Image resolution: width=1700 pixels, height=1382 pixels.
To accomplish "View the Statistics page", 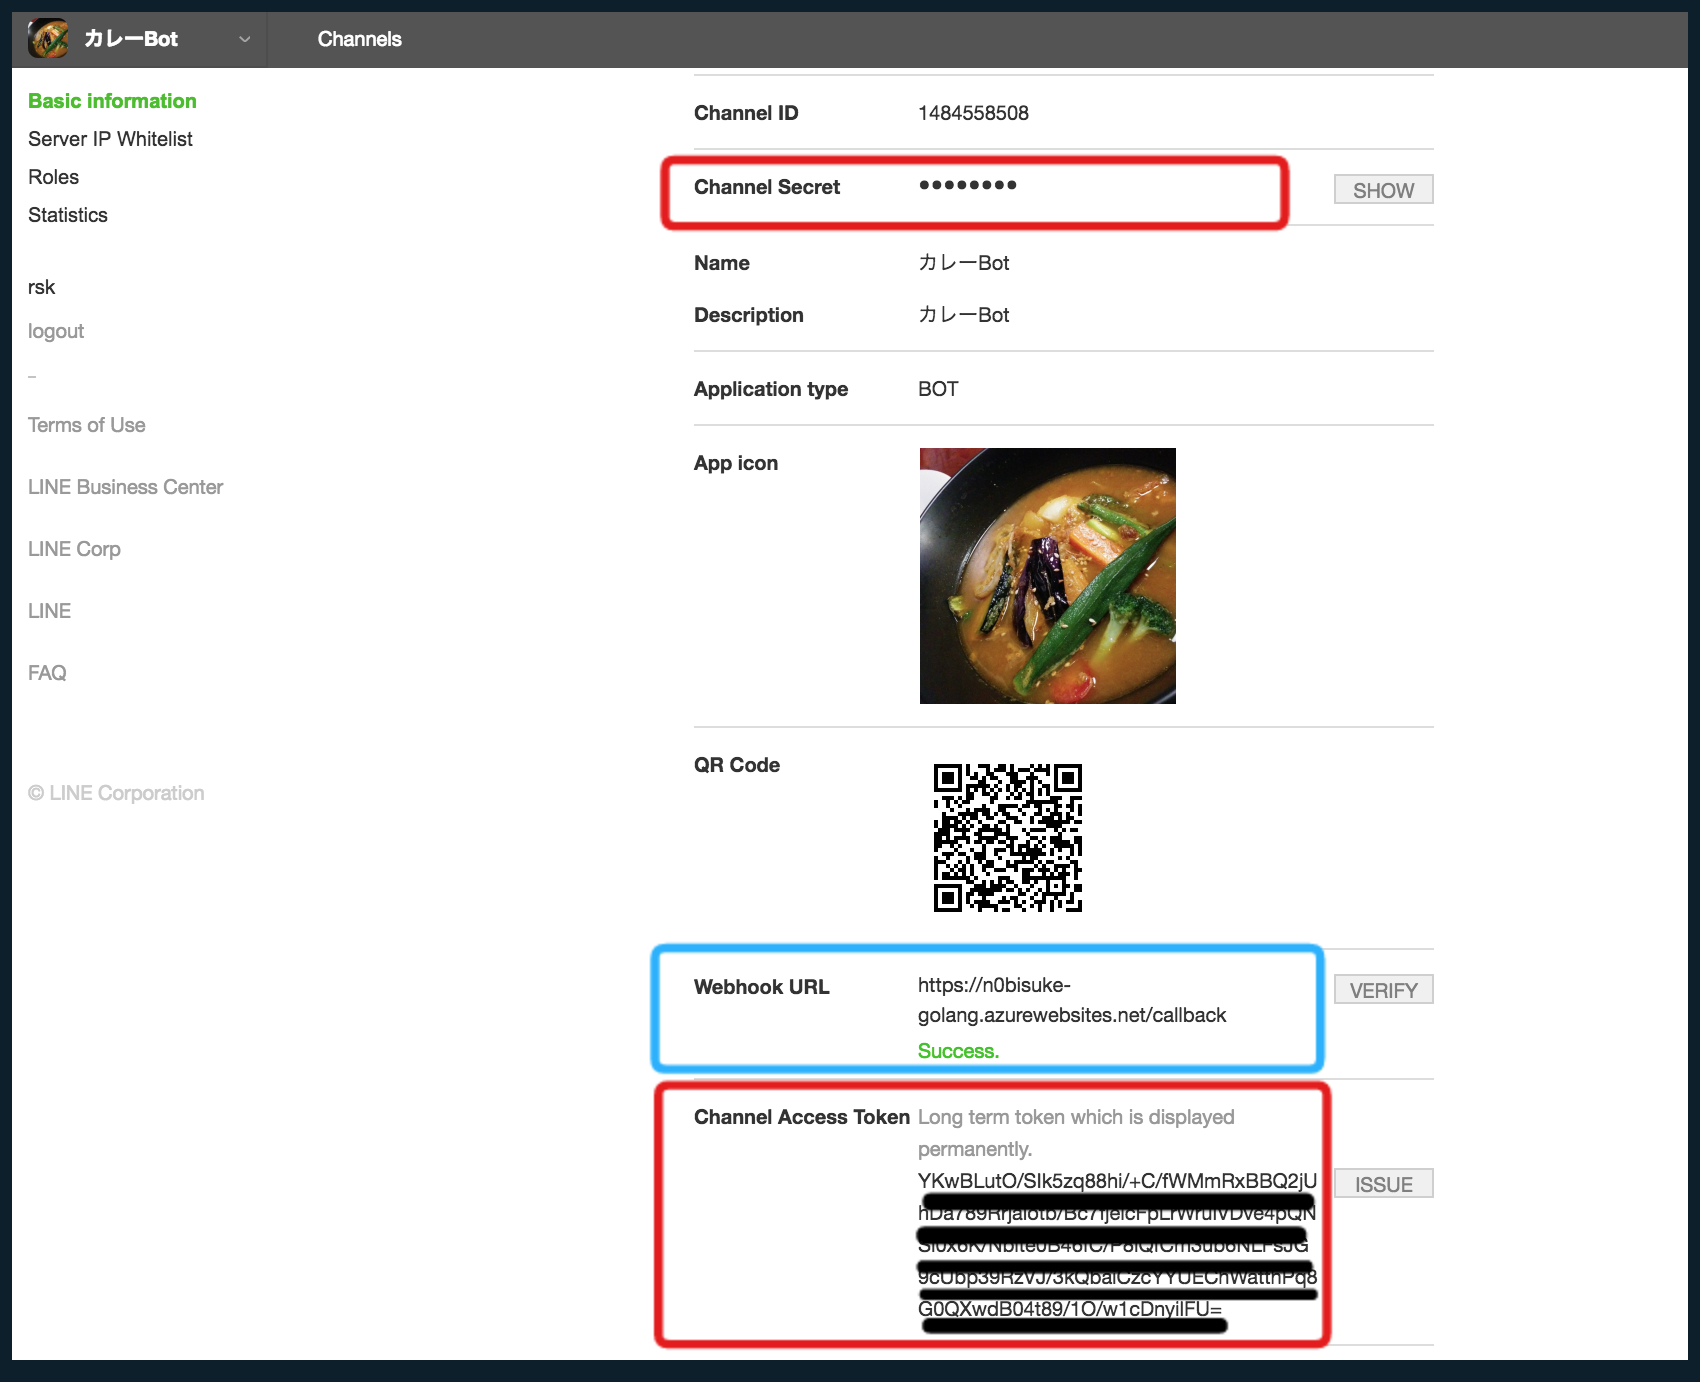I will pyautogui.click(x=68, y=214).
